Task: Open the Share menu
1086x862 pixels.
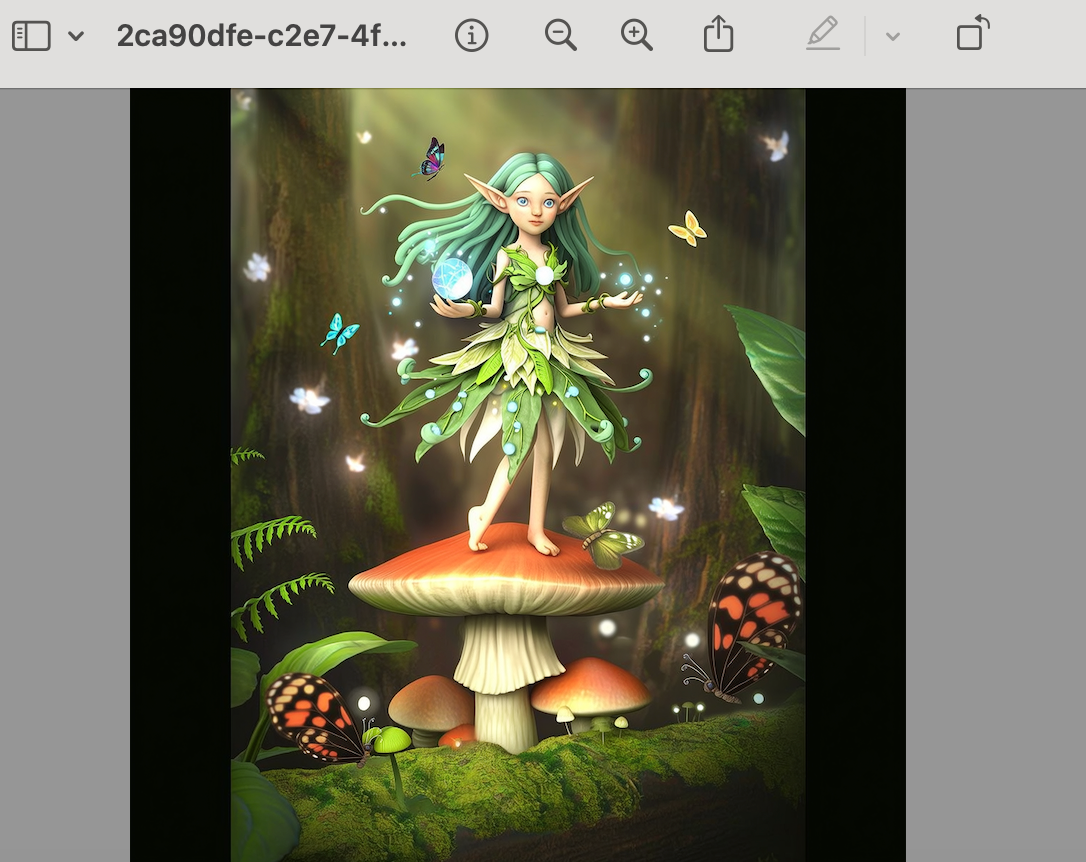Action: tap(718, 34)
